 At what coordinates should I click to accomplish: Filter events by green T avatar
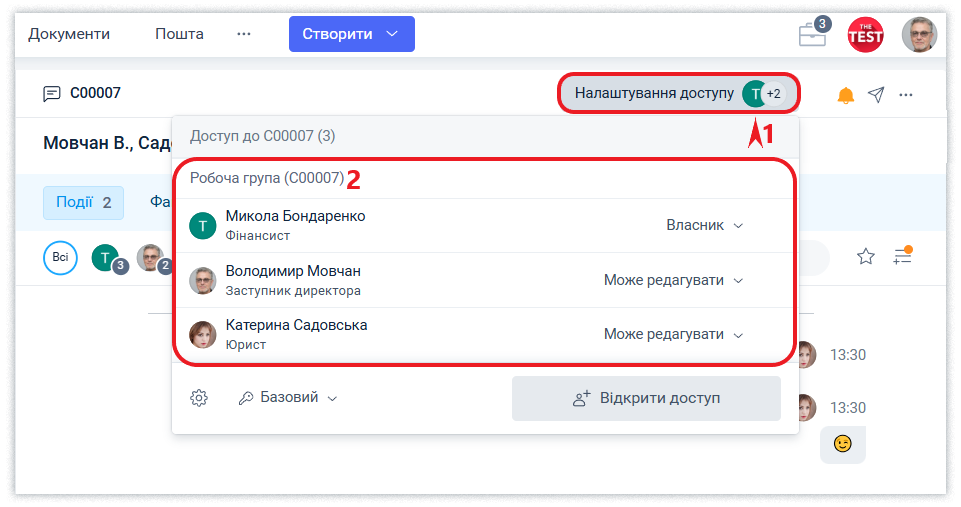[105, 258]
